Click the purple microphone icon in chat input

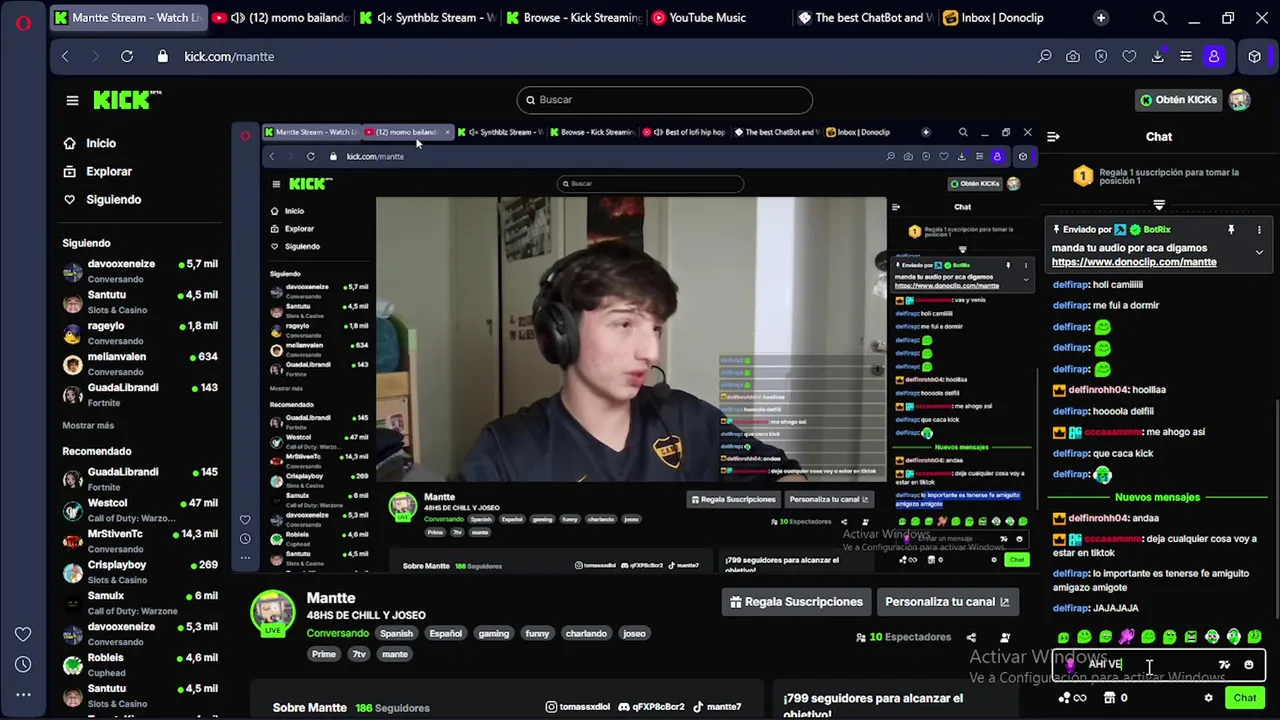coord(1070,665)
